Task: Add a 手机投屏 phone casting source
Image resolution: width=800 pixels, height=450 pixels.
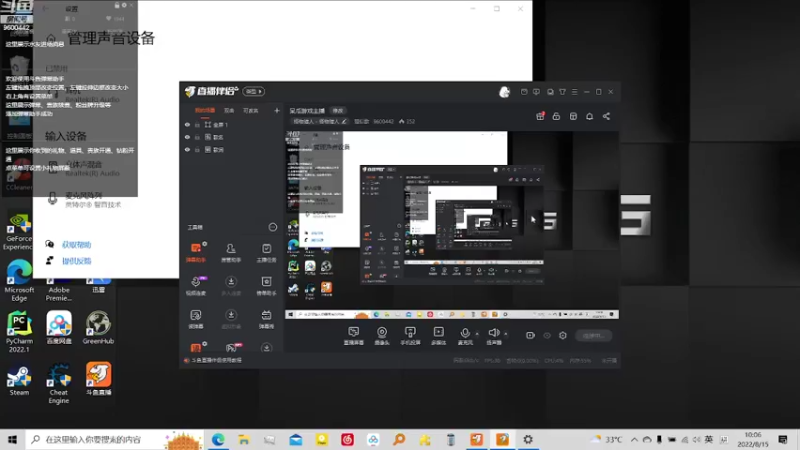Action: click(410, 336)
